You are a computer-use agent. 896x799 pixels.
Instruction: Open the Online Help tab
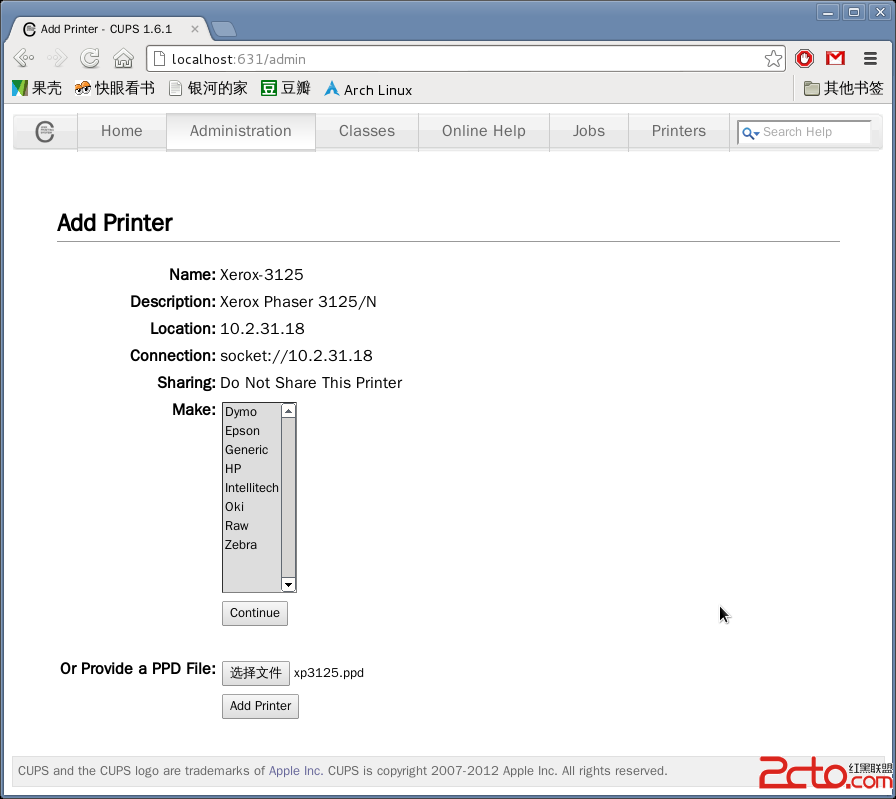coord(483,131)
